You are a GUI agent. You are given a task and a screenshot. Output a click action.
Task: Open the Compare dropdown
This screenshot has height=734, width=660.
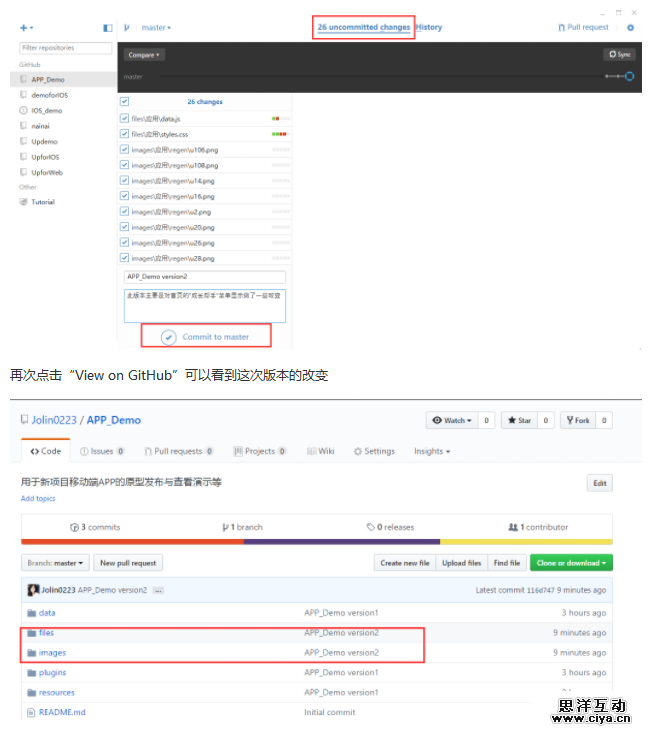point(144,55)
